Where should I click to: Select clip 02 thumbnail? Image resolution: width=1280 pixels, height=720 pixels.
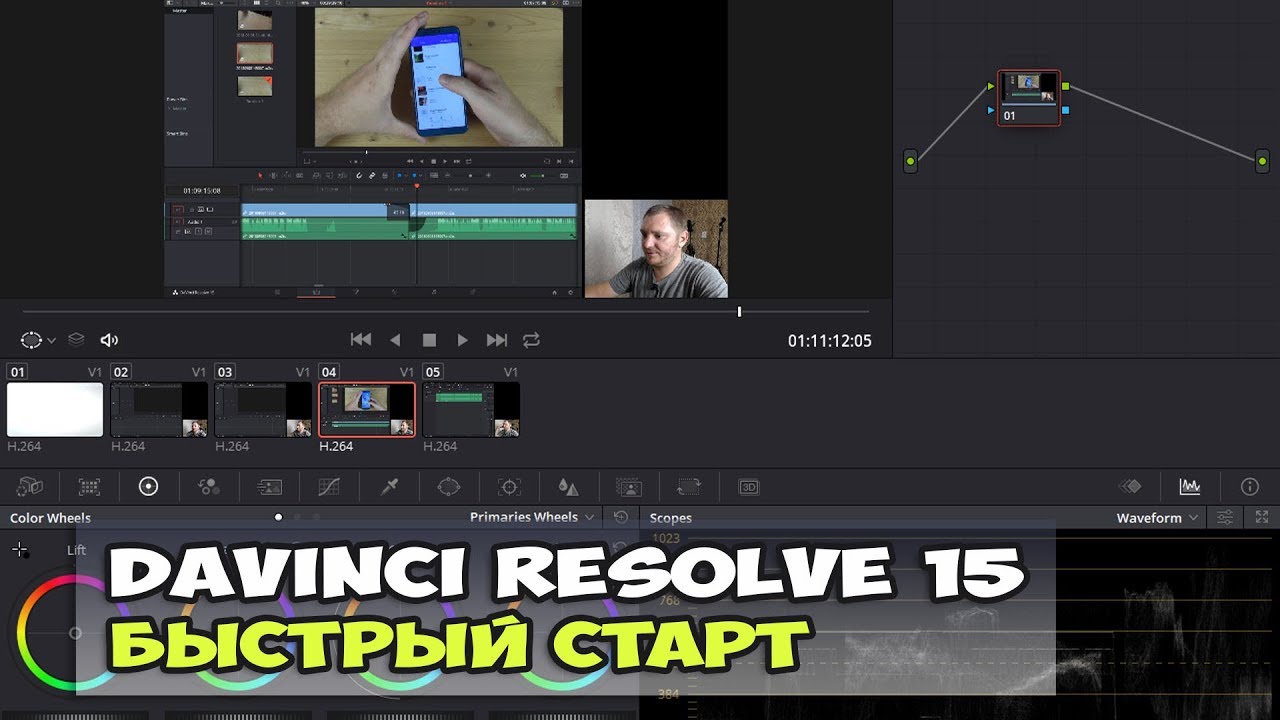coord(159,410)
